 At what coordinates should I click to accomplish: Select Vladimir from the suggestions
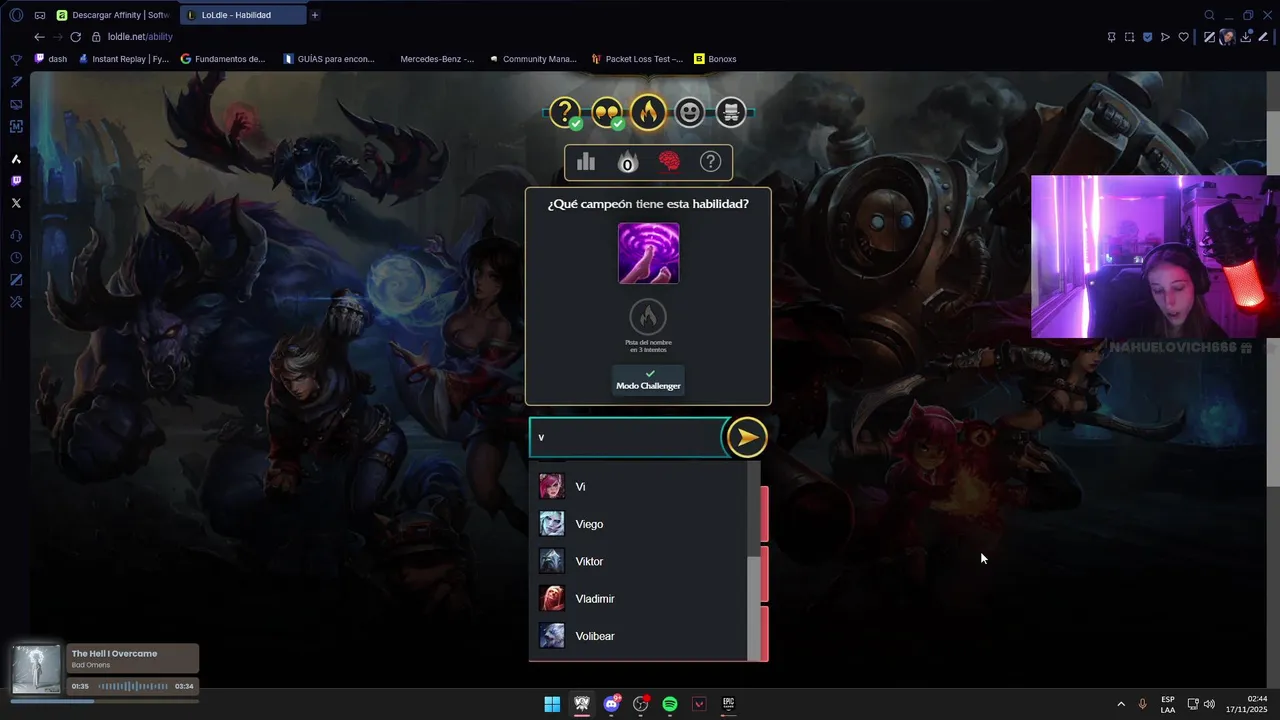[x=638, y=599]
